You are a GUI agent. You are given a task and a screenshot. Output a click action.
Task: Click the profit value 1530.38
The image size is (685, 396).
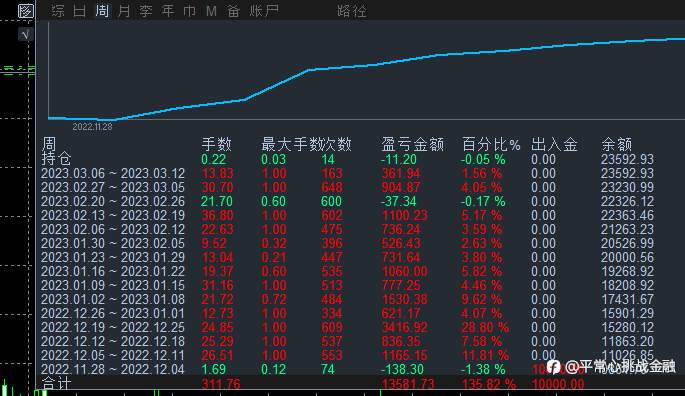(x=405, y=299)
